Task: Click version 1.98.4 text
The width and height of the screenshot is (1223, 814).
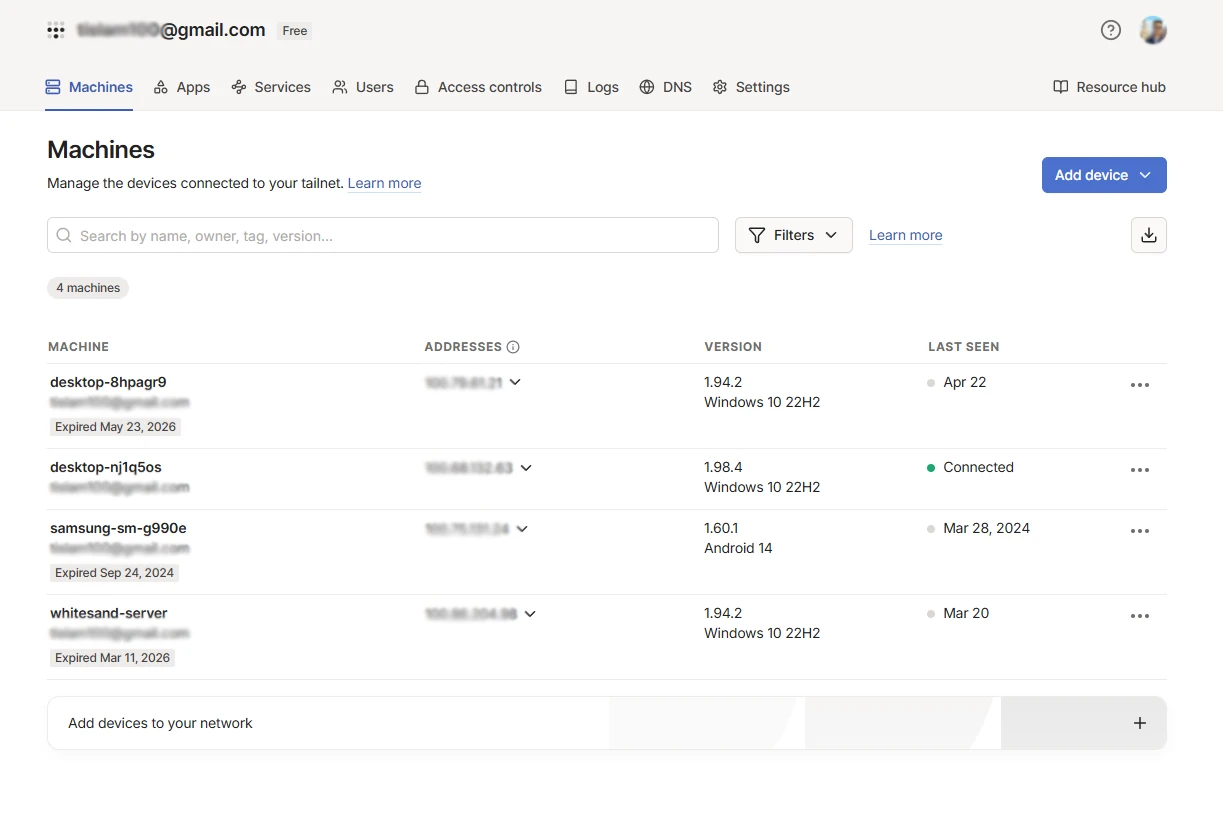Action: [723, 467]
